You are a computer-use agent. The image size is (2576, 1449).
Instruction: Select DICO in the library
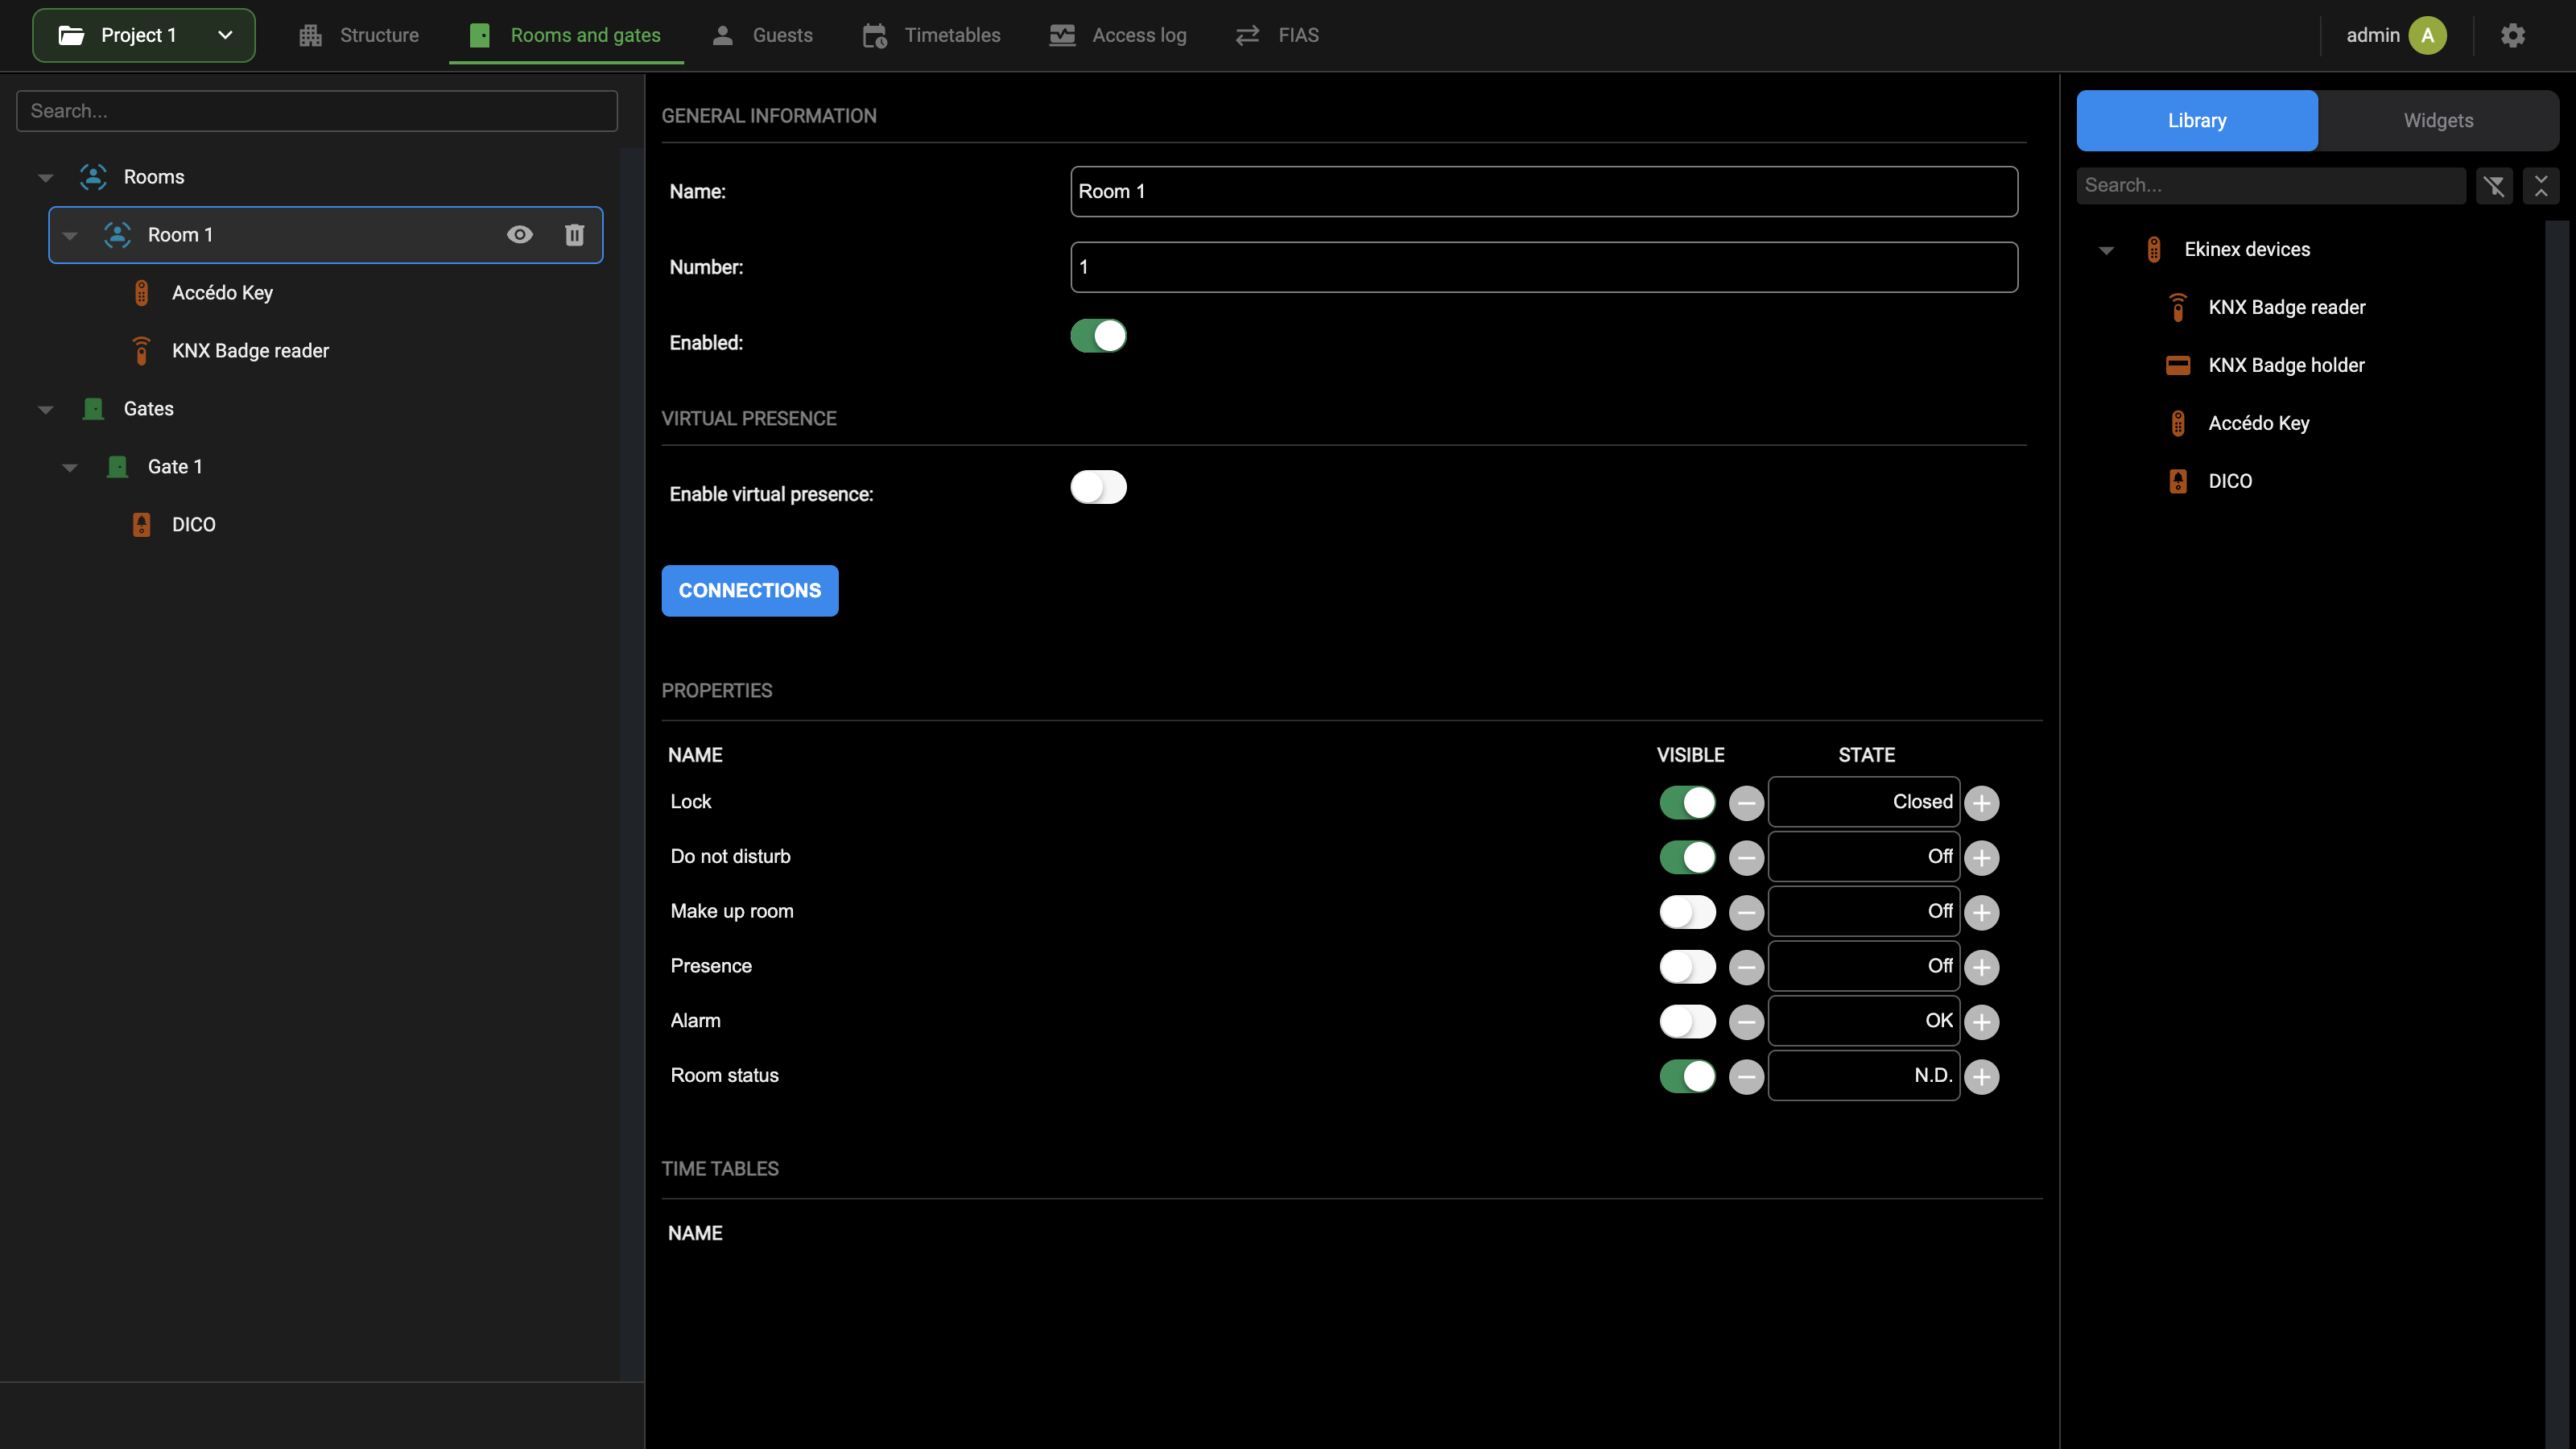point(2230,481)
